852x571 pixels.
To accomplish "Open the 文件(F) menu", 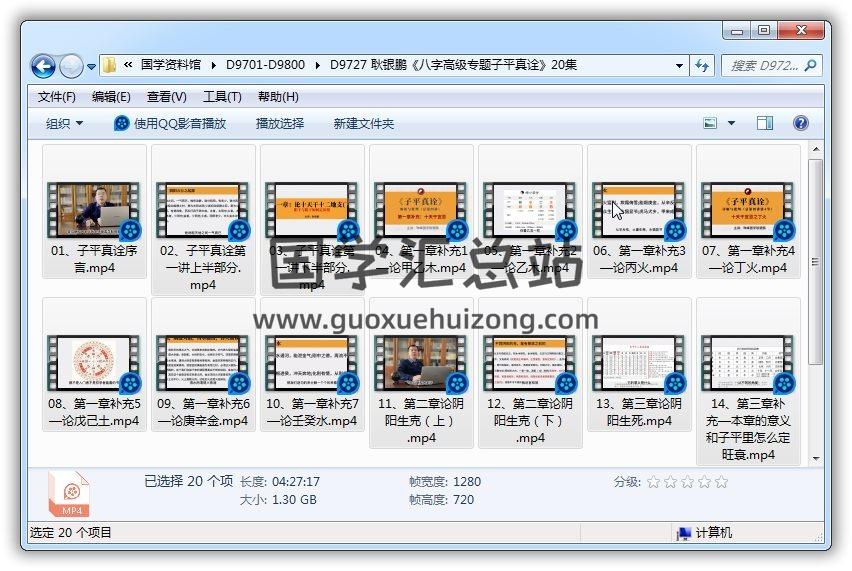I will (57, 97).
